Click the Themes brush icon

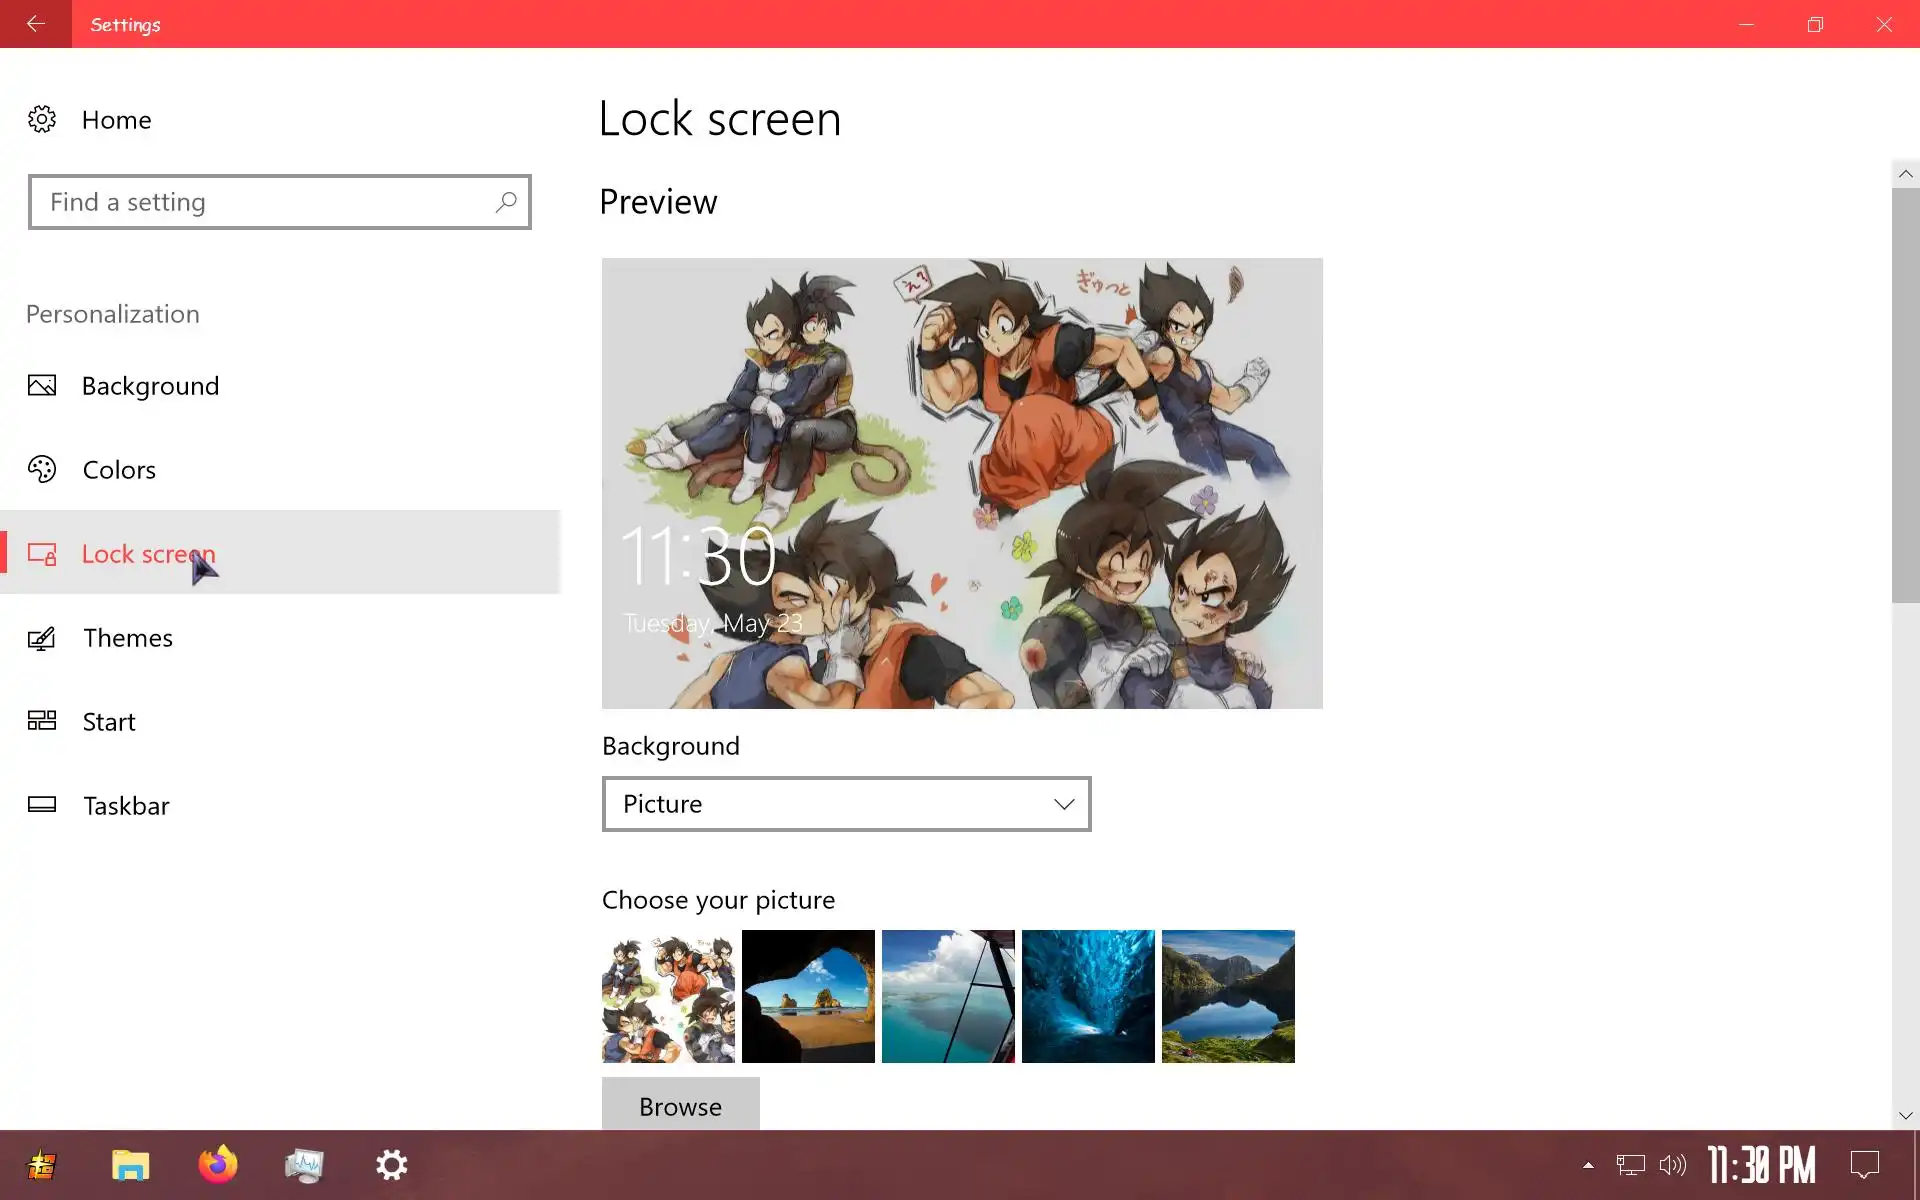(x=41, y=638)
